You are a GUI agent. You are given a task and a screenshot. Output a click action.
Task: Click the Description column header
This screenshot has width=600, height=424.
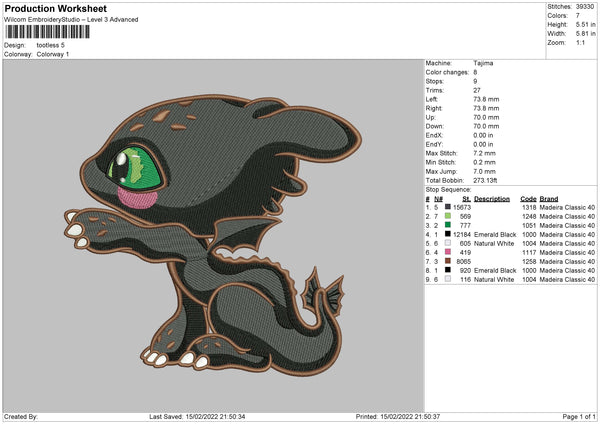coord(492,199)
